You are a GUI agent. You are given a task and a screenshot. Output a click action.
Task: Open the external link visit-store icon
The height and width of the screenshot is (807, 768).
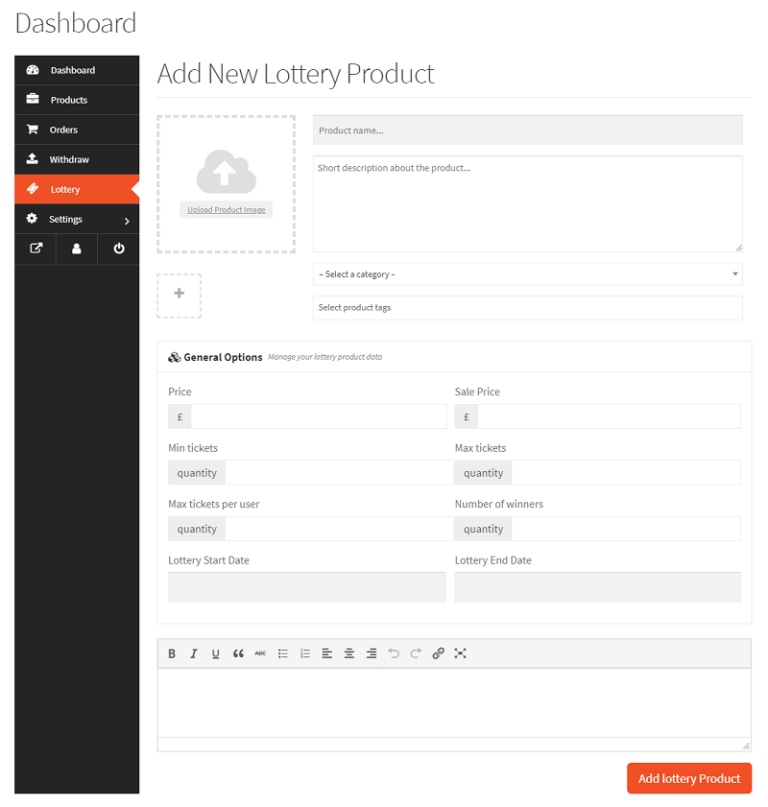click(36, 249)
